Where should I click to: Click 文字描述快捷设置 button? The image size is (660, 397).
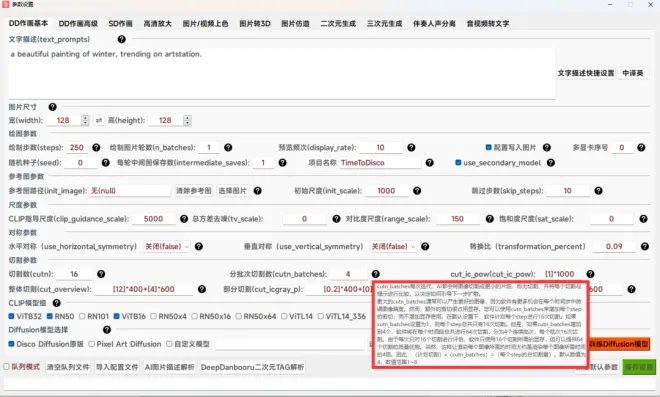[586, 73]
